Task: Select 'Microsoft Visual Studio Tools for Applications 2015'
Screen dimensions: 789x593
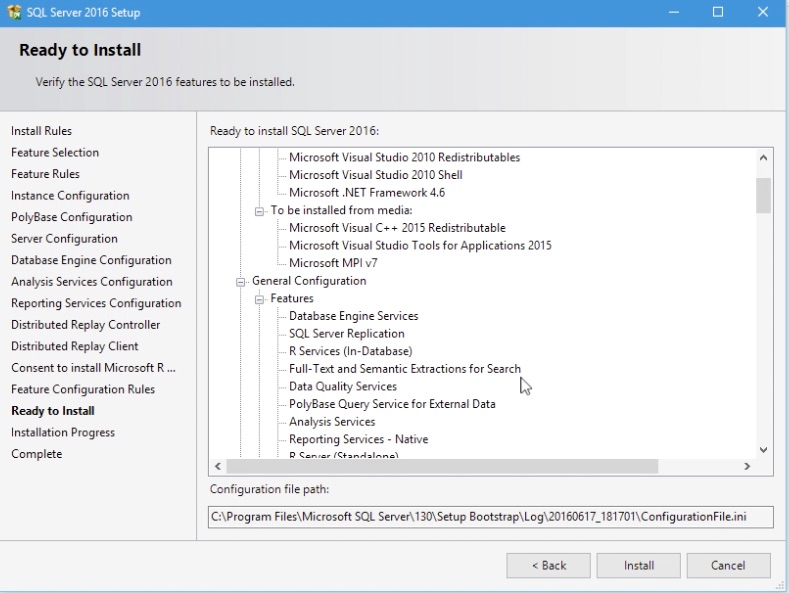Action: click(x=420, y=246)
